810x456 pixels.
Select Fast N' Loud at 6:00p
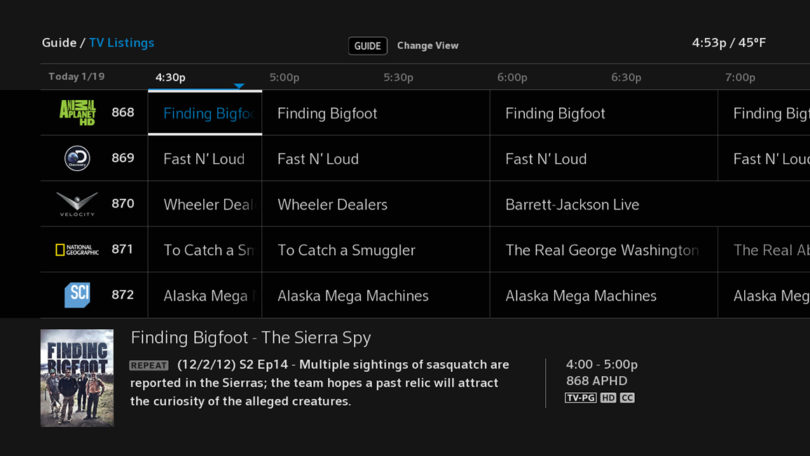pos(604,159)
